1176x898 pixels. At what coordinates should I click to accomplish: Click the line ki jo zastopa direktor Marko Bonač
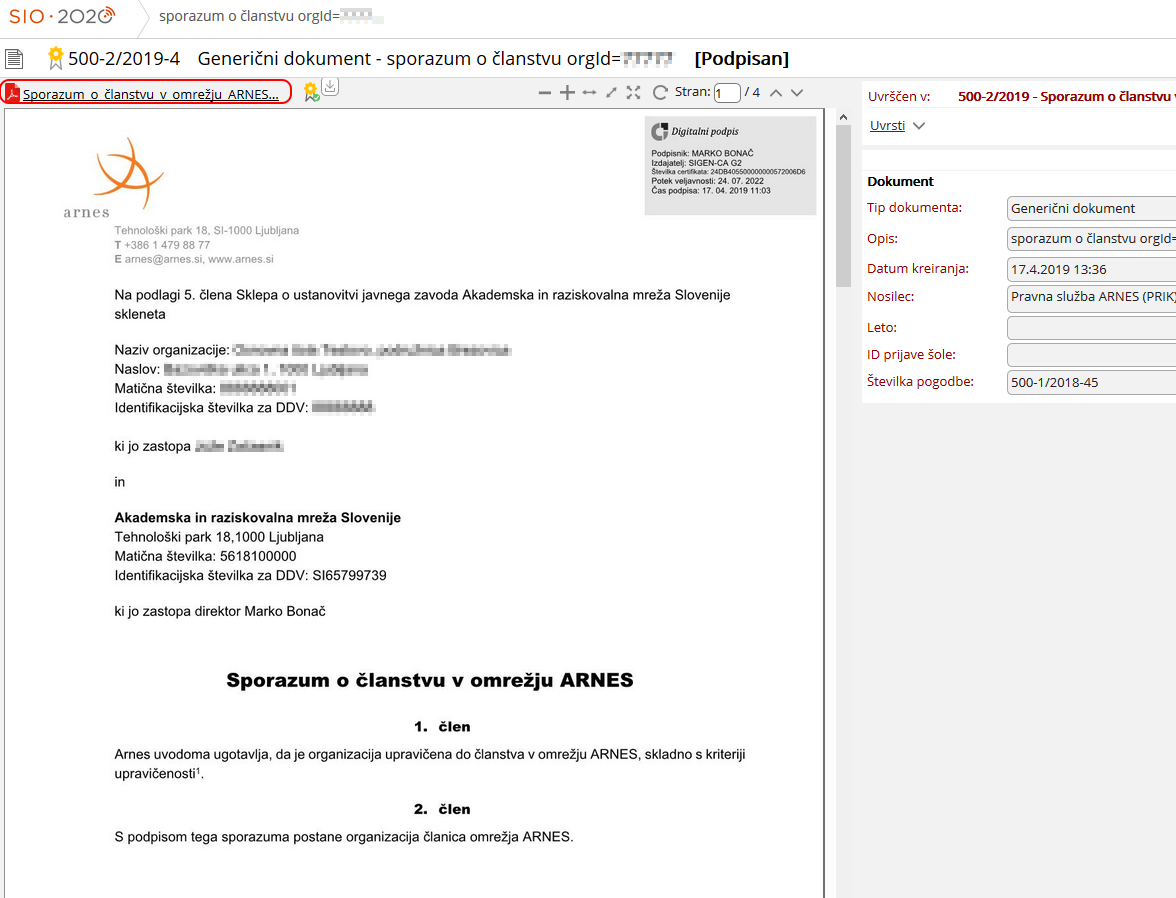(x=220, y=611)
